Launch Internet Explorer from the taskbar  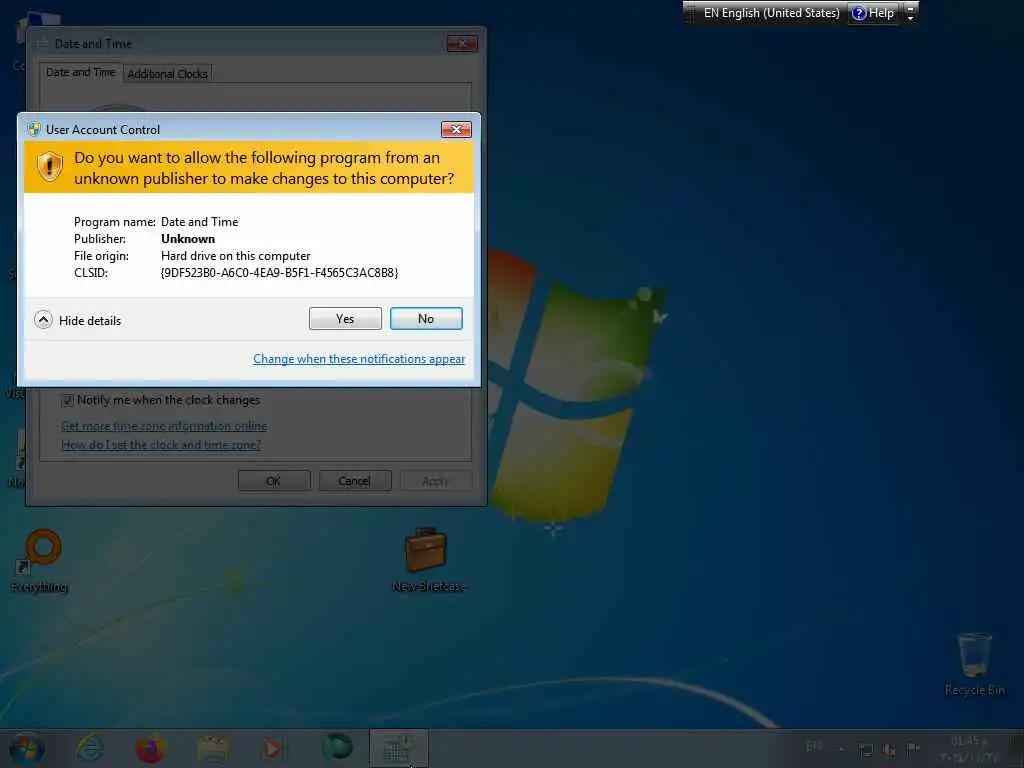pyautogui.click(x=91, y=748)
